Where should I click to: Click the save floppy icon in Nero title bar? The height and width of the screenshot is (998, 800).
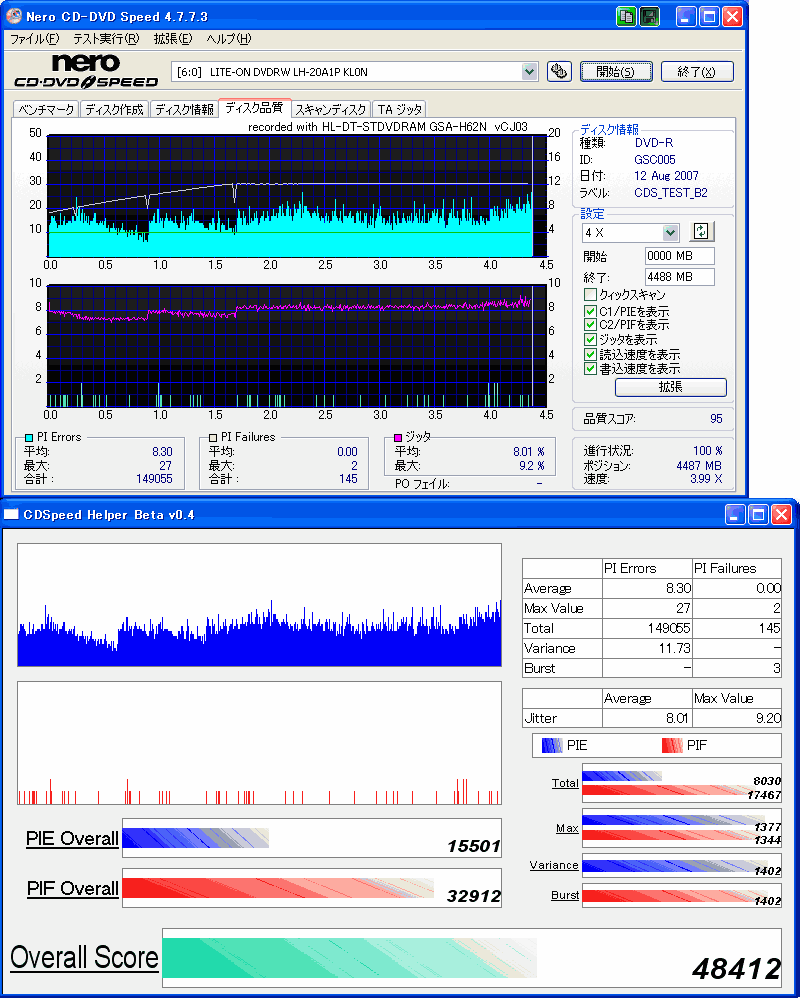click(649, 16)
